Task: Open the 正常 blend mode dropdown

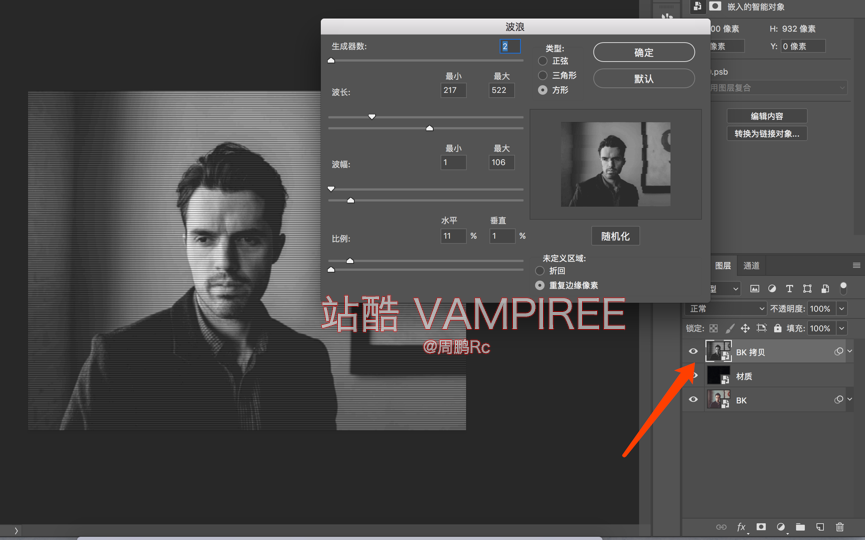Action: [x=725, y=308]
